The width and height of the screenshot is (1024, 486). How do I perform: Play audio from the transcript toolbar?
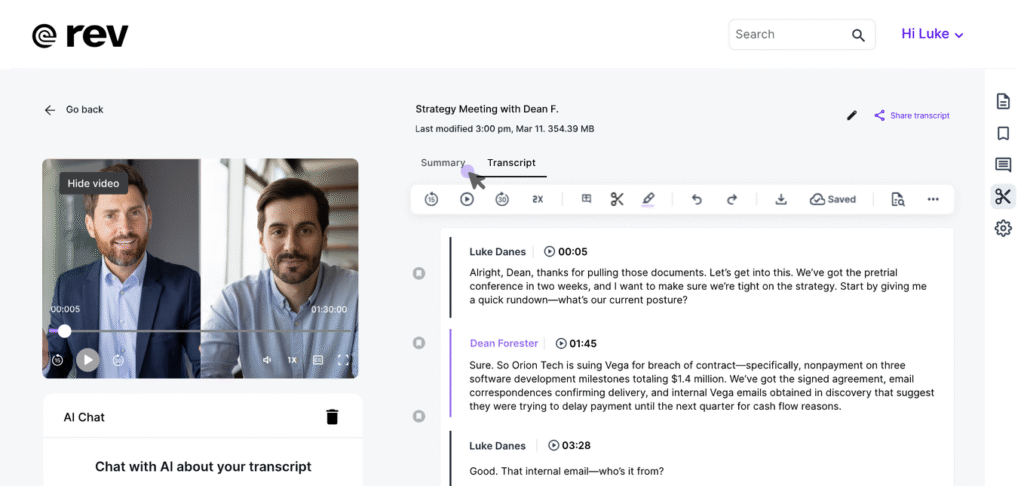[x=467, y=200]
